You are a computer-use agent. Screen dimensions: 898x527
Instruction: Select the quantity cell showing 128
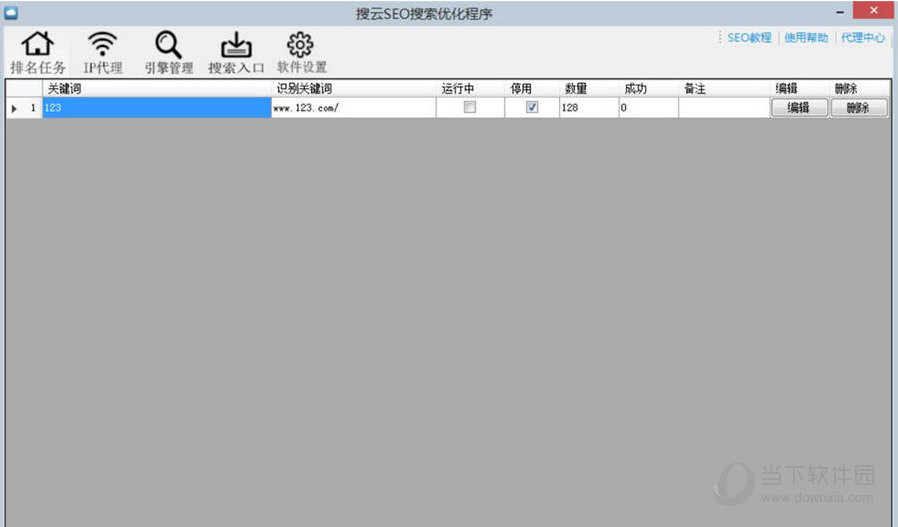(x=589, y=108)
